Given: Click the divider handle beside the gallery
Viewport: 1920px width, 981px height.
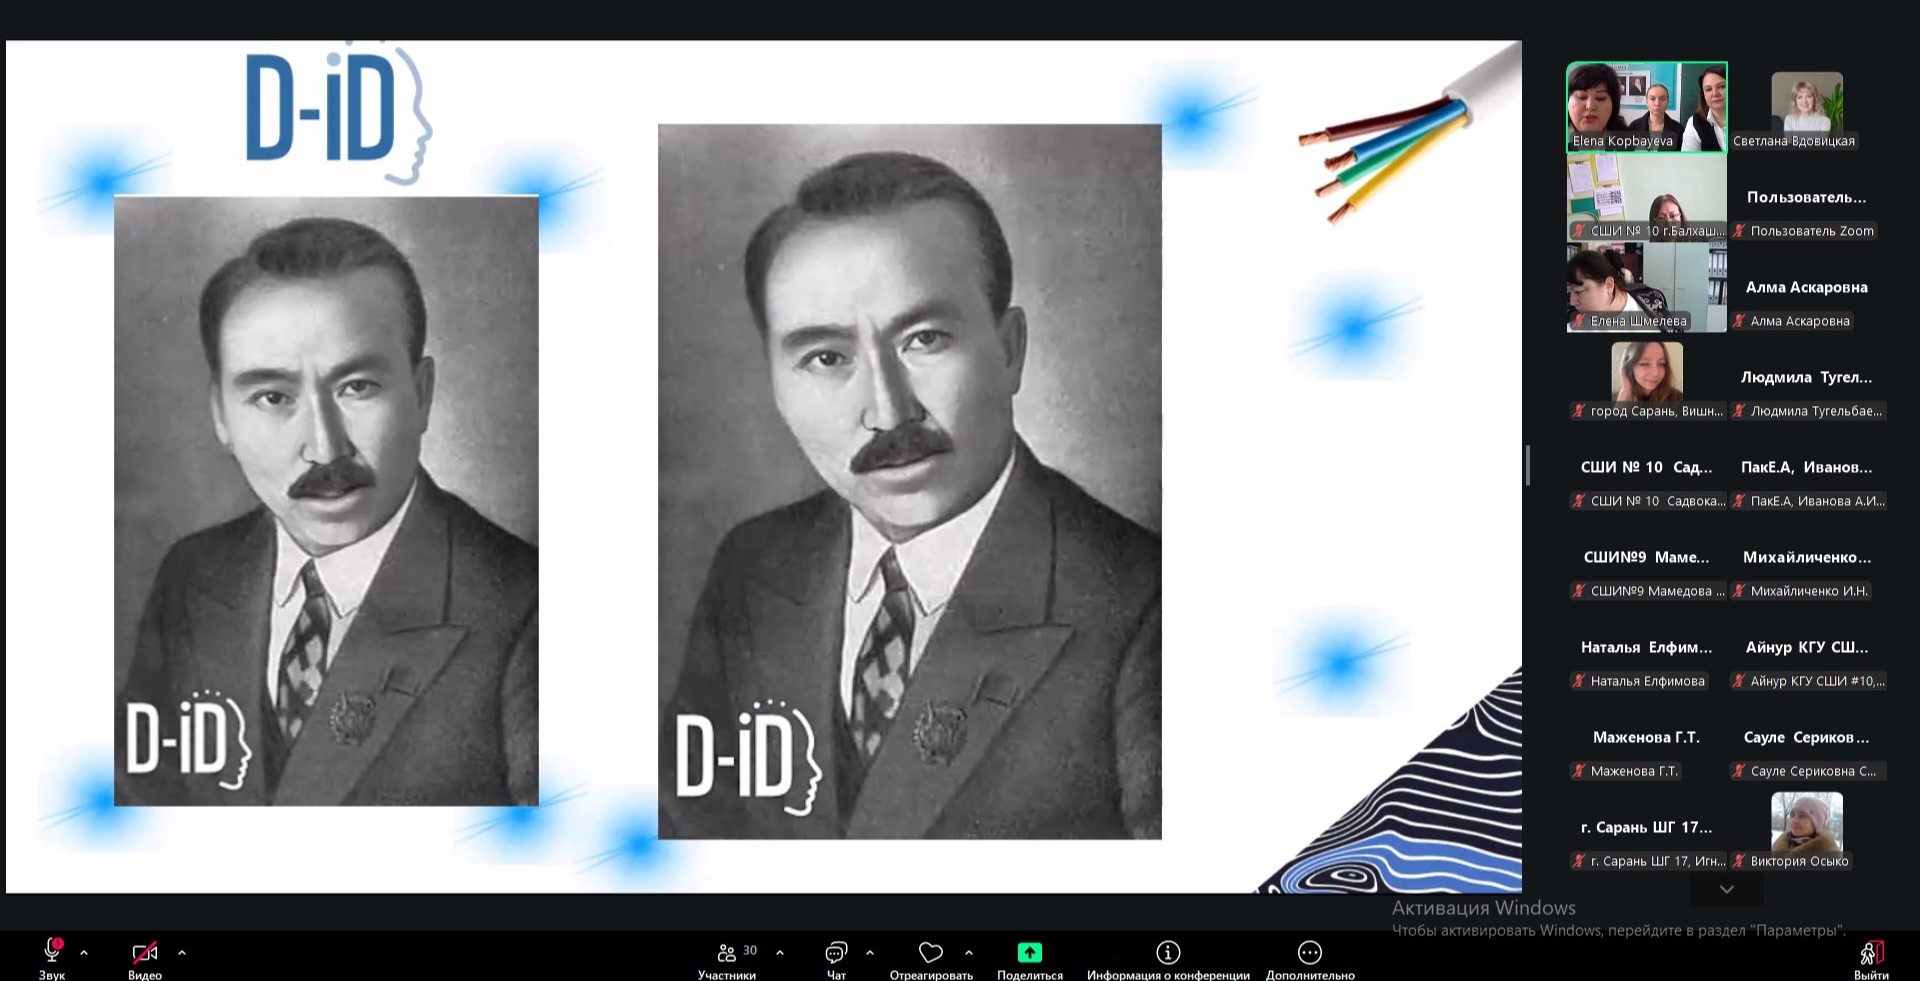Looking at the screenshot, I should 1528,466.
